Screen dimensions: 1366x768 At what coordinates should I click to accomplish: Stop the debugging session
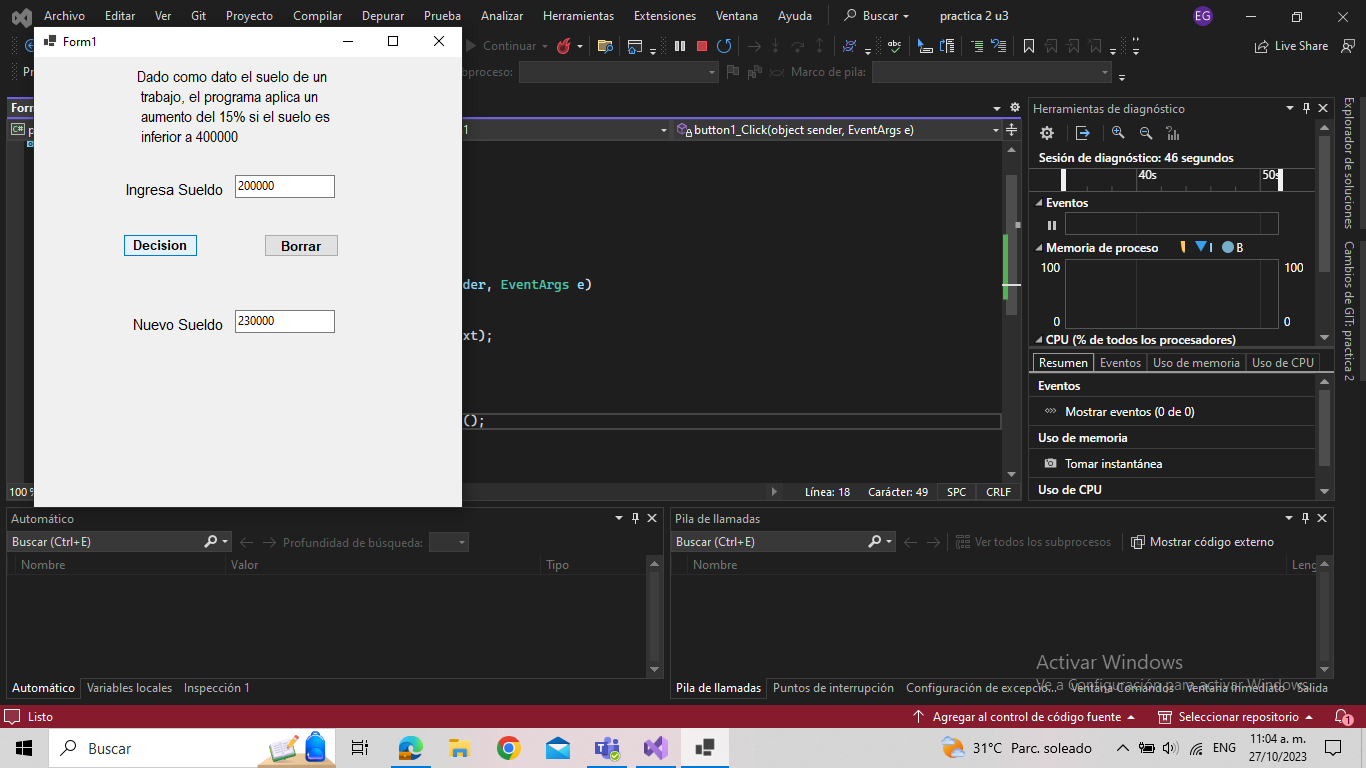click(x=700, y=45)
